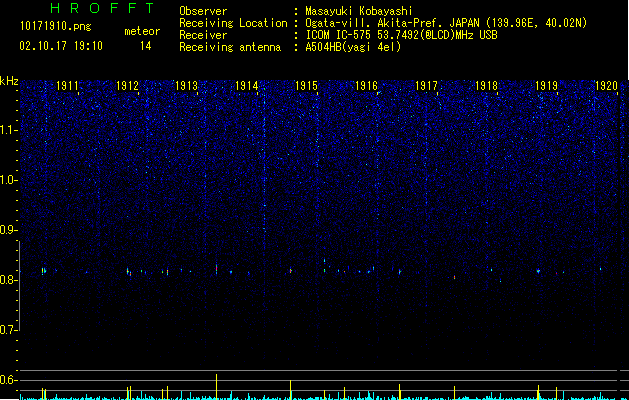Click the meteor count value 14

point(145,46)
